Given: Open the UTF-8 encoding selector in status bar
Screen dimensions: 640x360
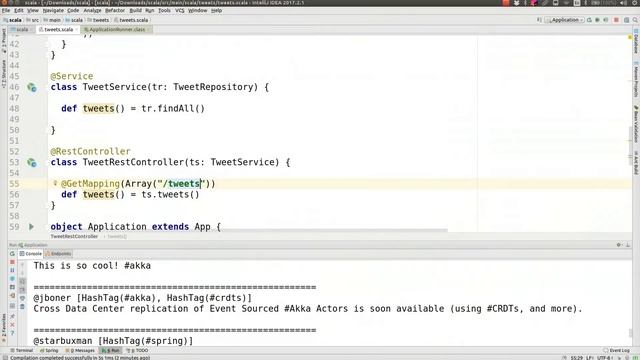Looking at the screenshot, I should (604, 358).
